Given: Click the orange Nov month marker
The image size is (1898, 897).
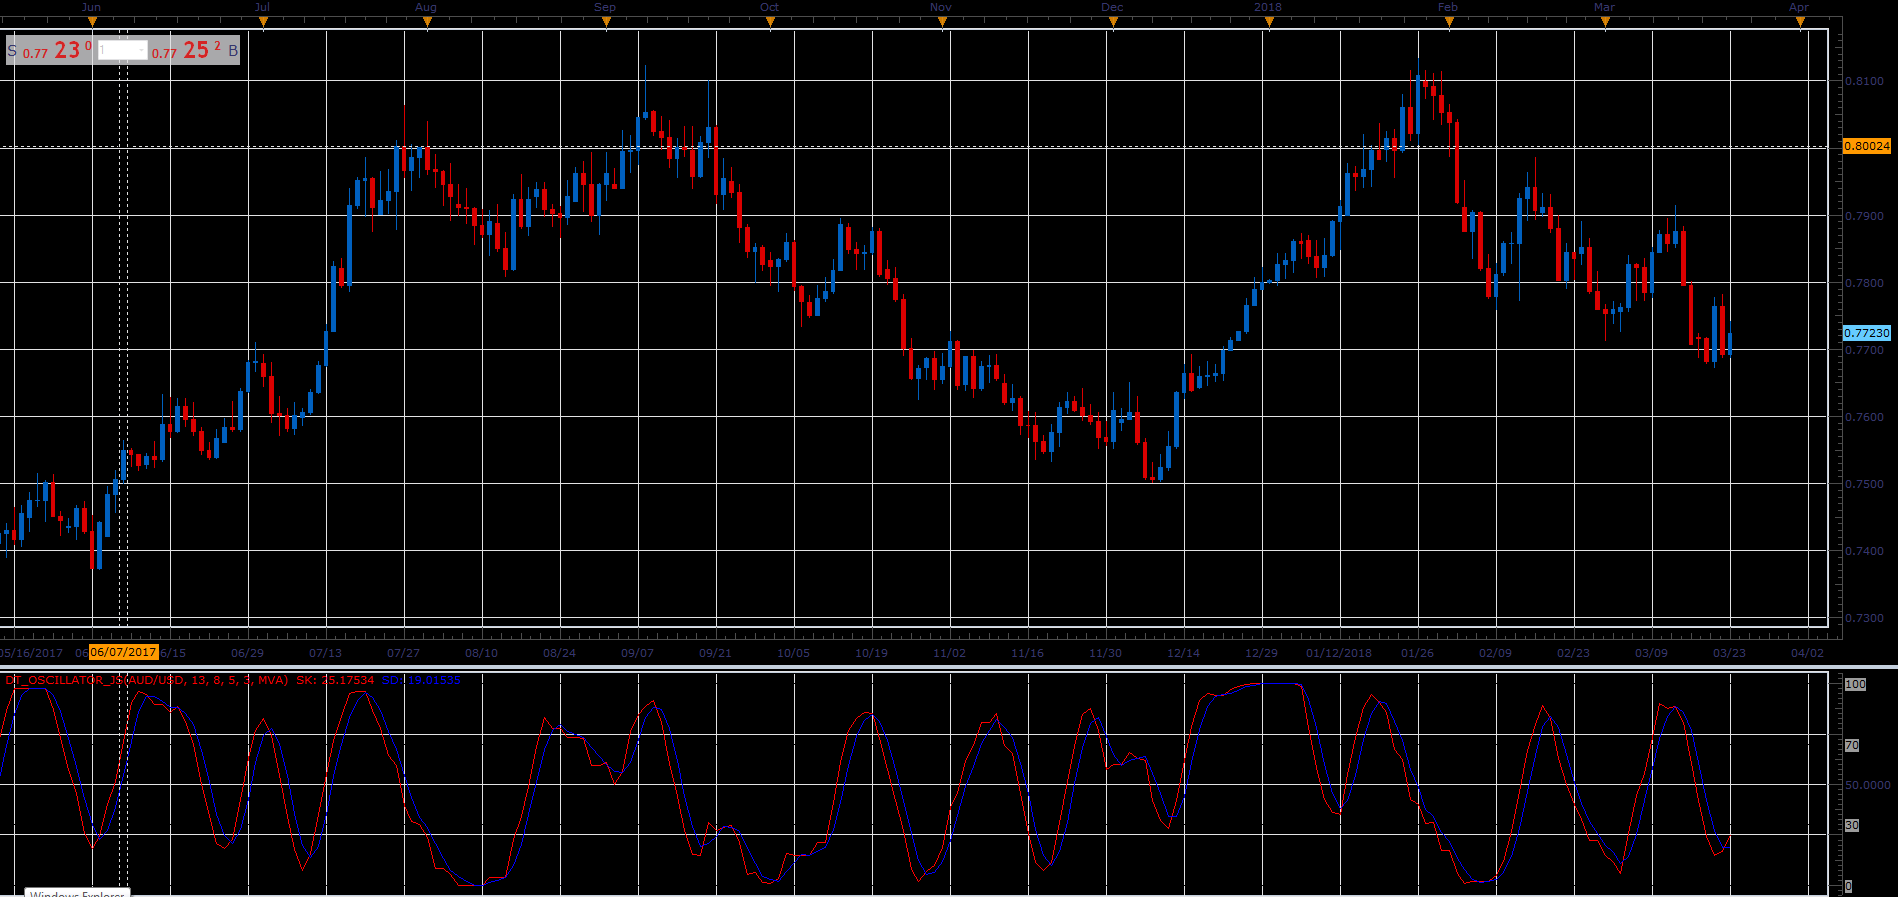Looking at the screenshot, I should pyautogui.click(x=942, y=22).
